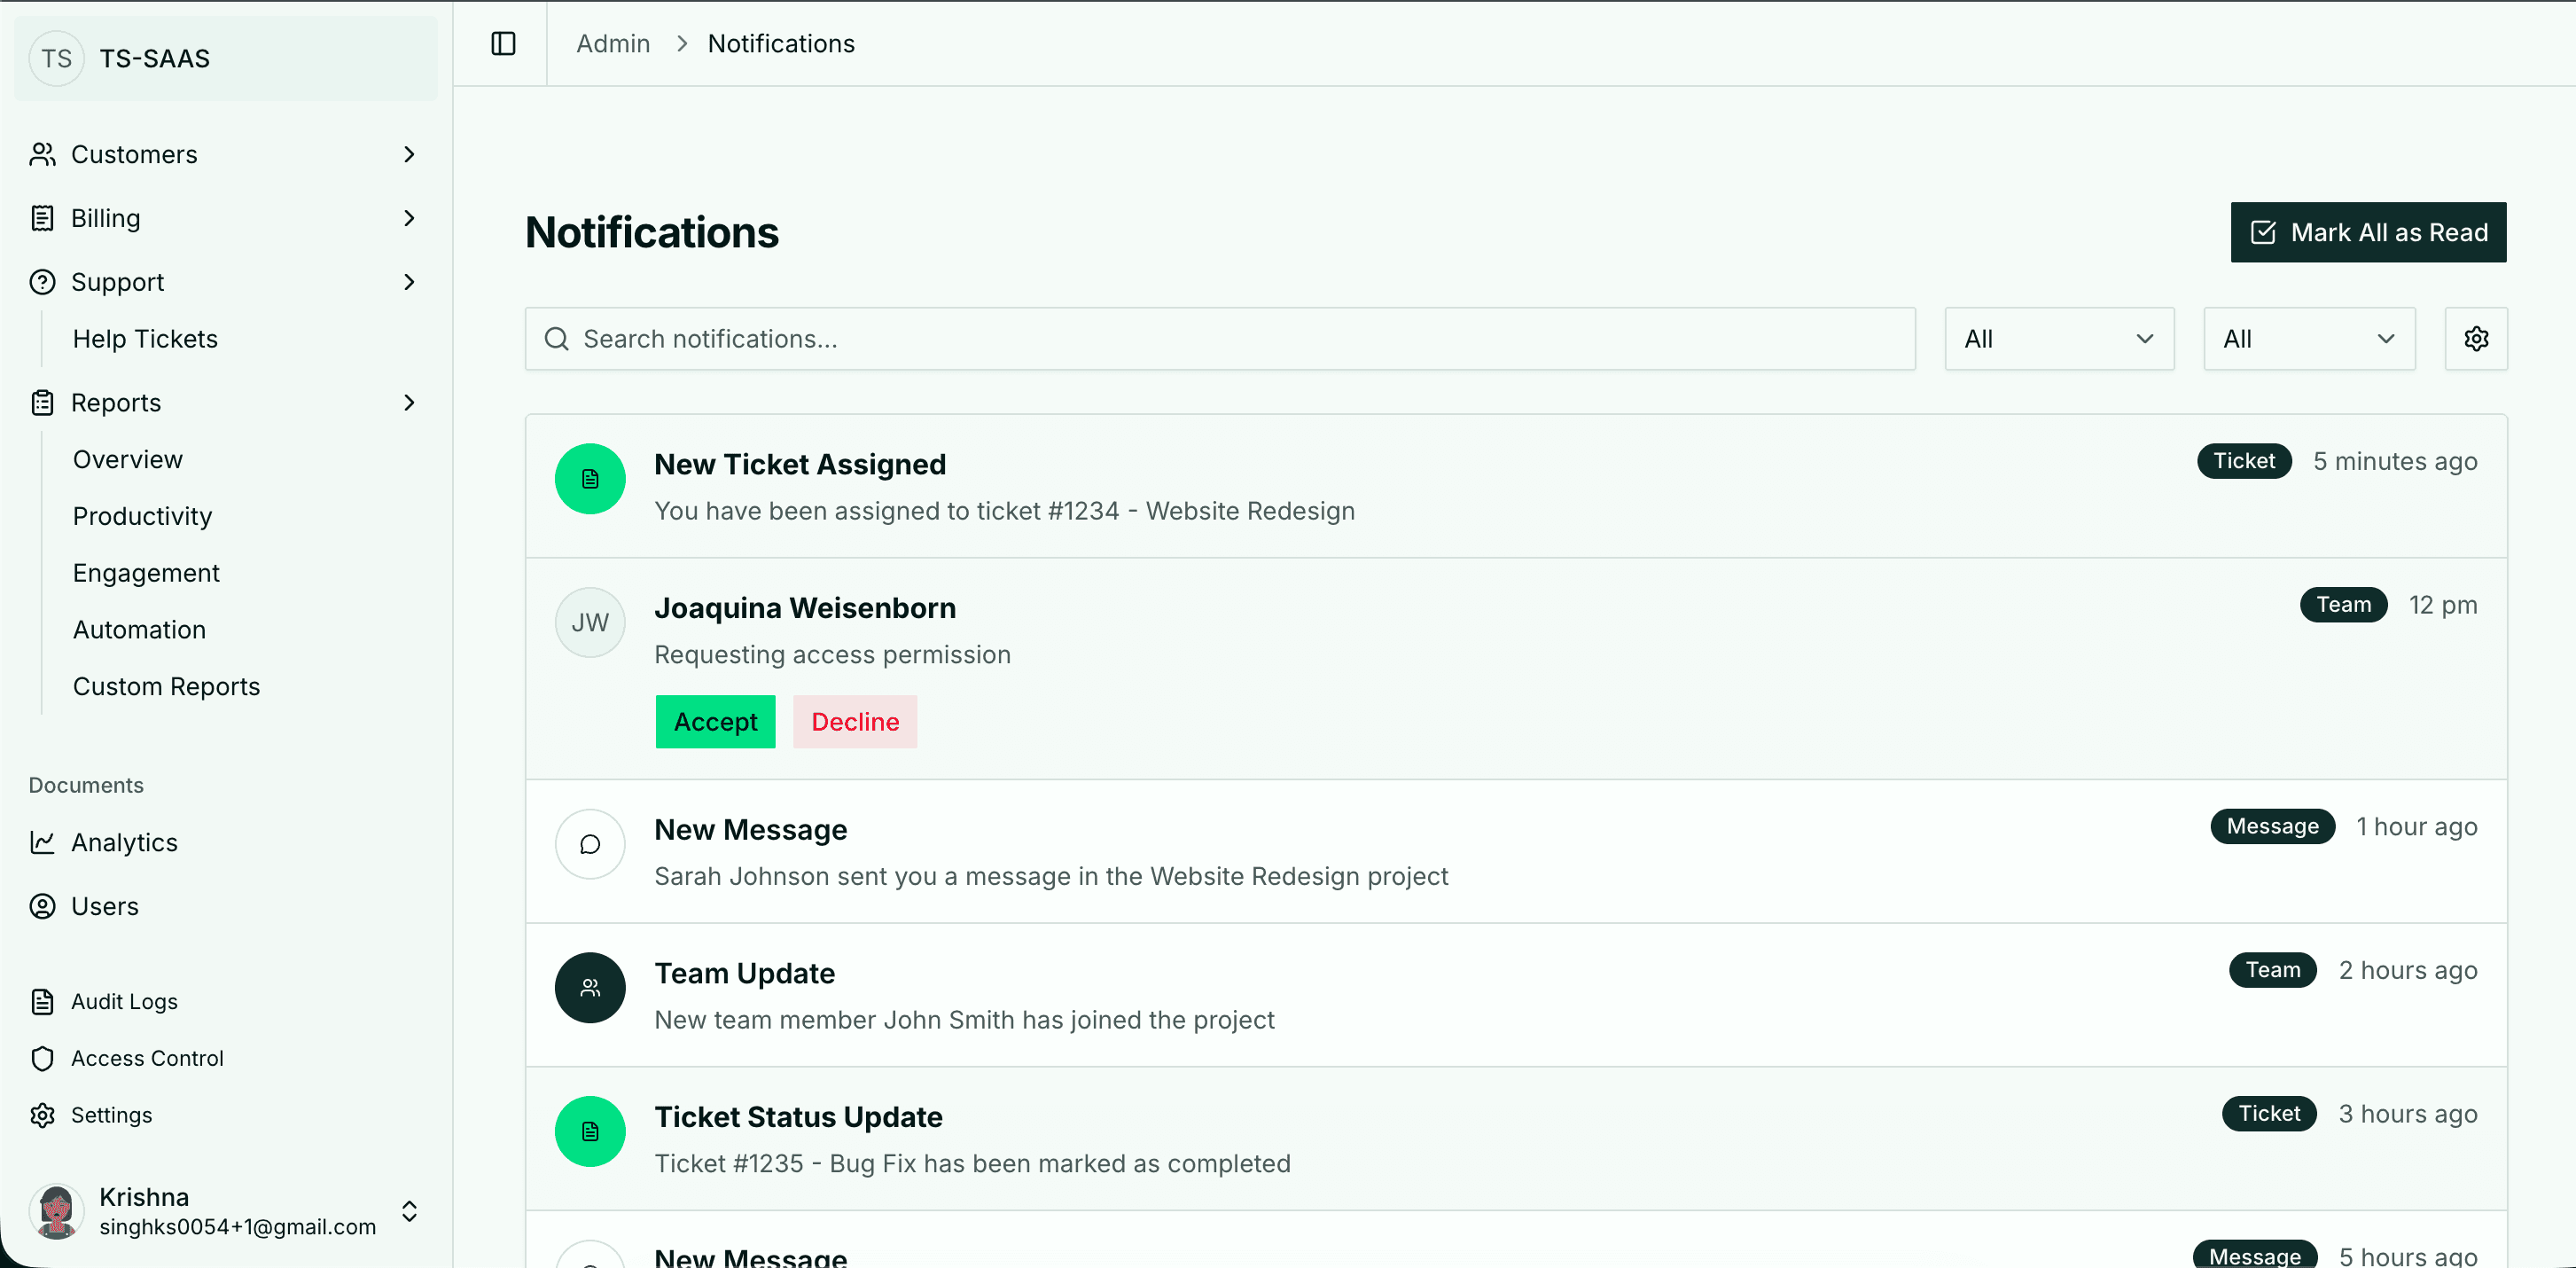Collapse the Reports menu chevron
2576x1268 pixels.
pyautogui.click(x=409, y=403)
